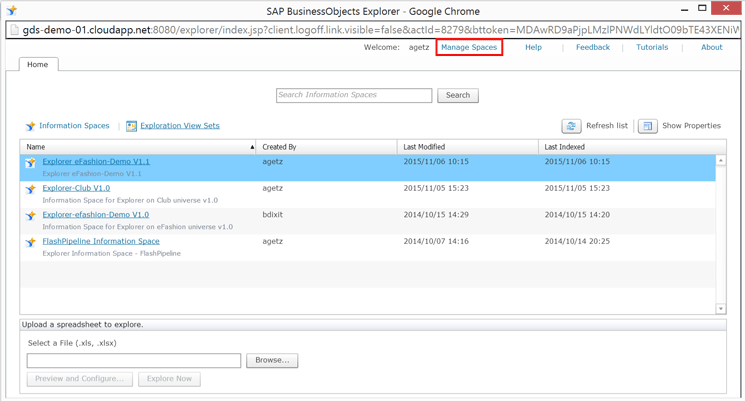Maximize the Chrome window

(x=702, y=8)
